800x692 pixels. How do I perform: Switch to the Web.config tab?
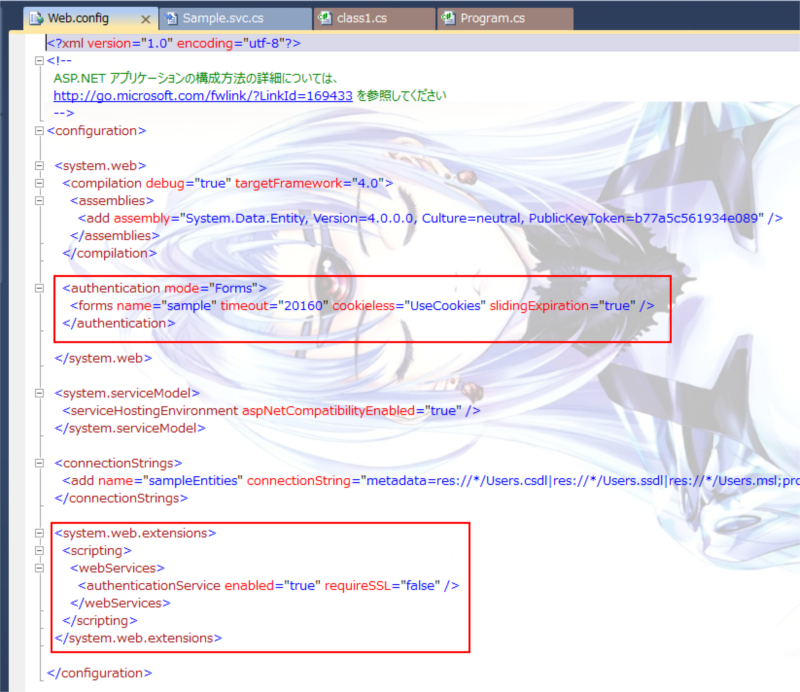coord(90,18)
